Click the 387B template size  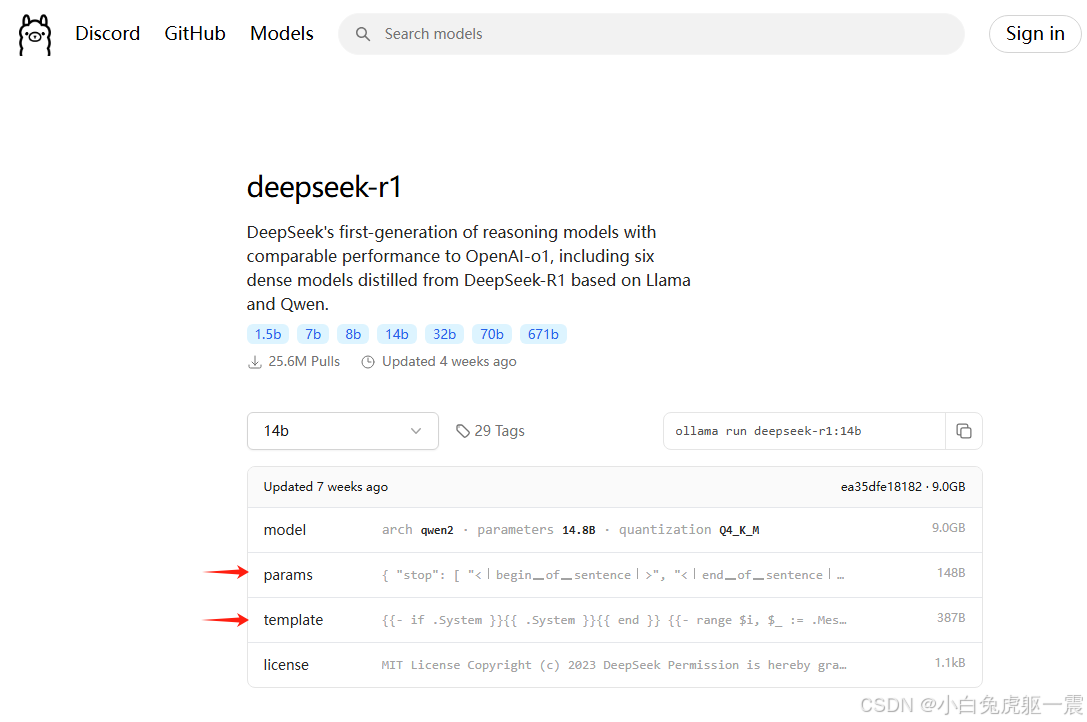click(951, 617)
